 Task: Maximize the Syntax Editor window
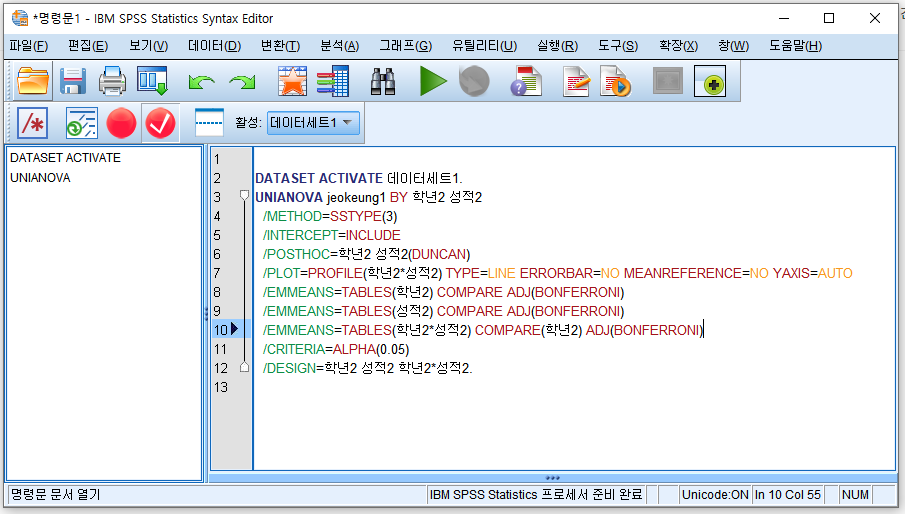coord(829,18)
